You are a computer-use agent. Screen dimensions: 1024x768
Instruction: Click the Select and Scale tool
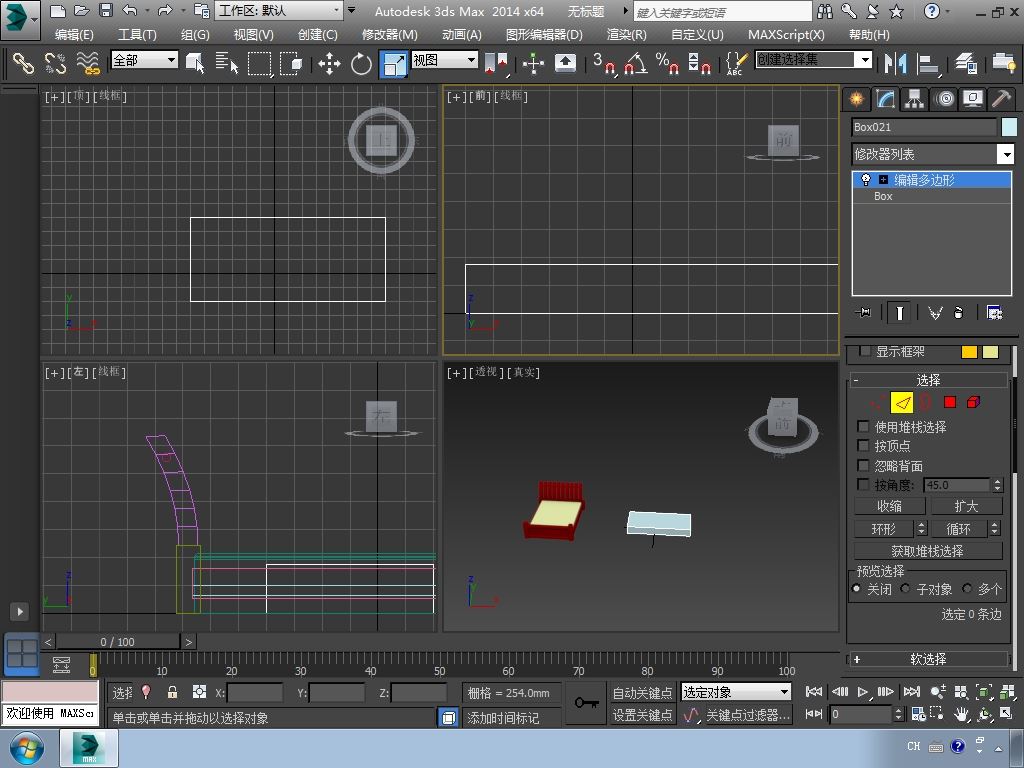[394, 64]
